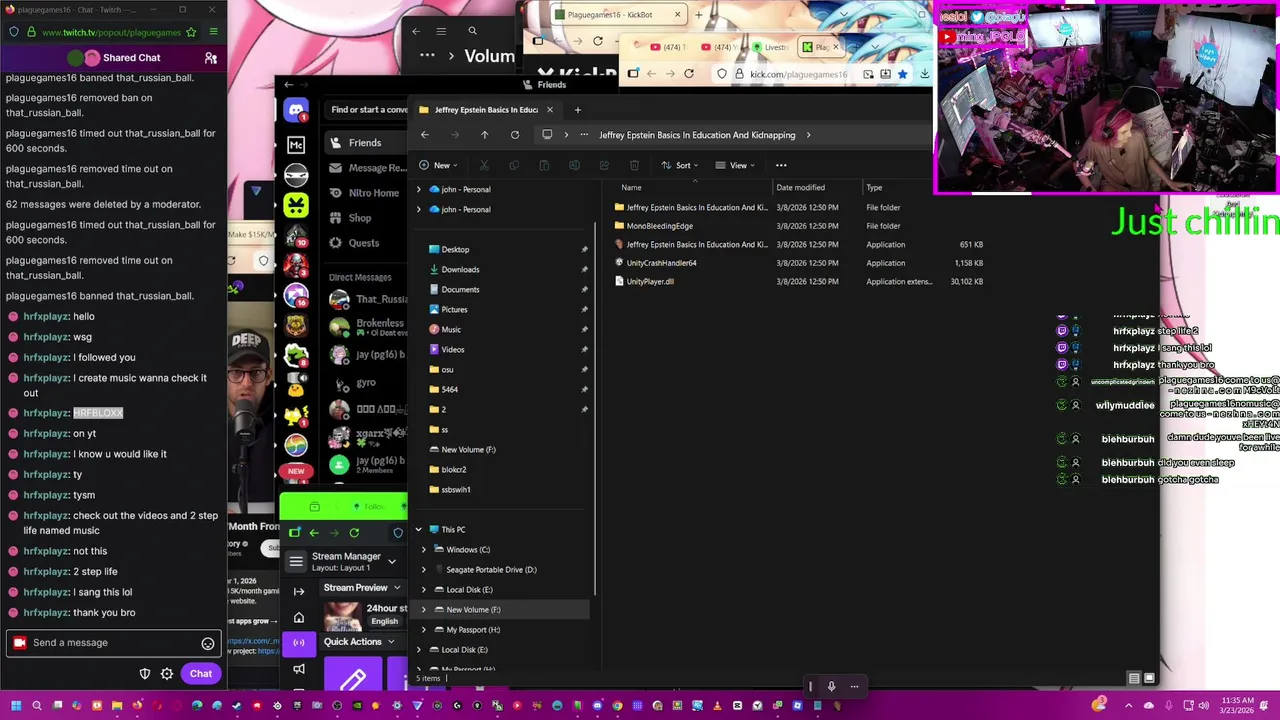Viewport: 1280px width, 720px height.
Task: Switch to large icons view in Explorer status bar
Action: point(1149,678)
